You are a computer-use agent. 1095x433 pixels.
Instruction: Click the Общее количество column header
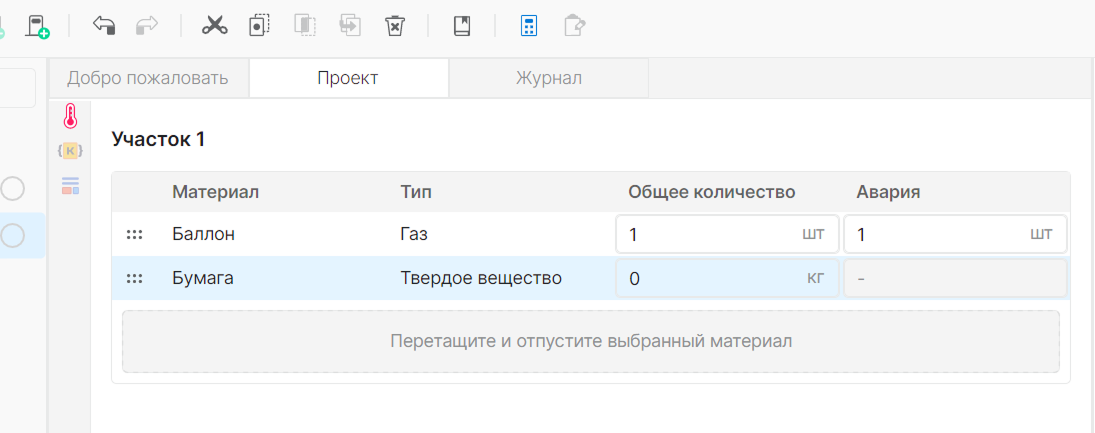pyautogui.click(x=712, y=192)
